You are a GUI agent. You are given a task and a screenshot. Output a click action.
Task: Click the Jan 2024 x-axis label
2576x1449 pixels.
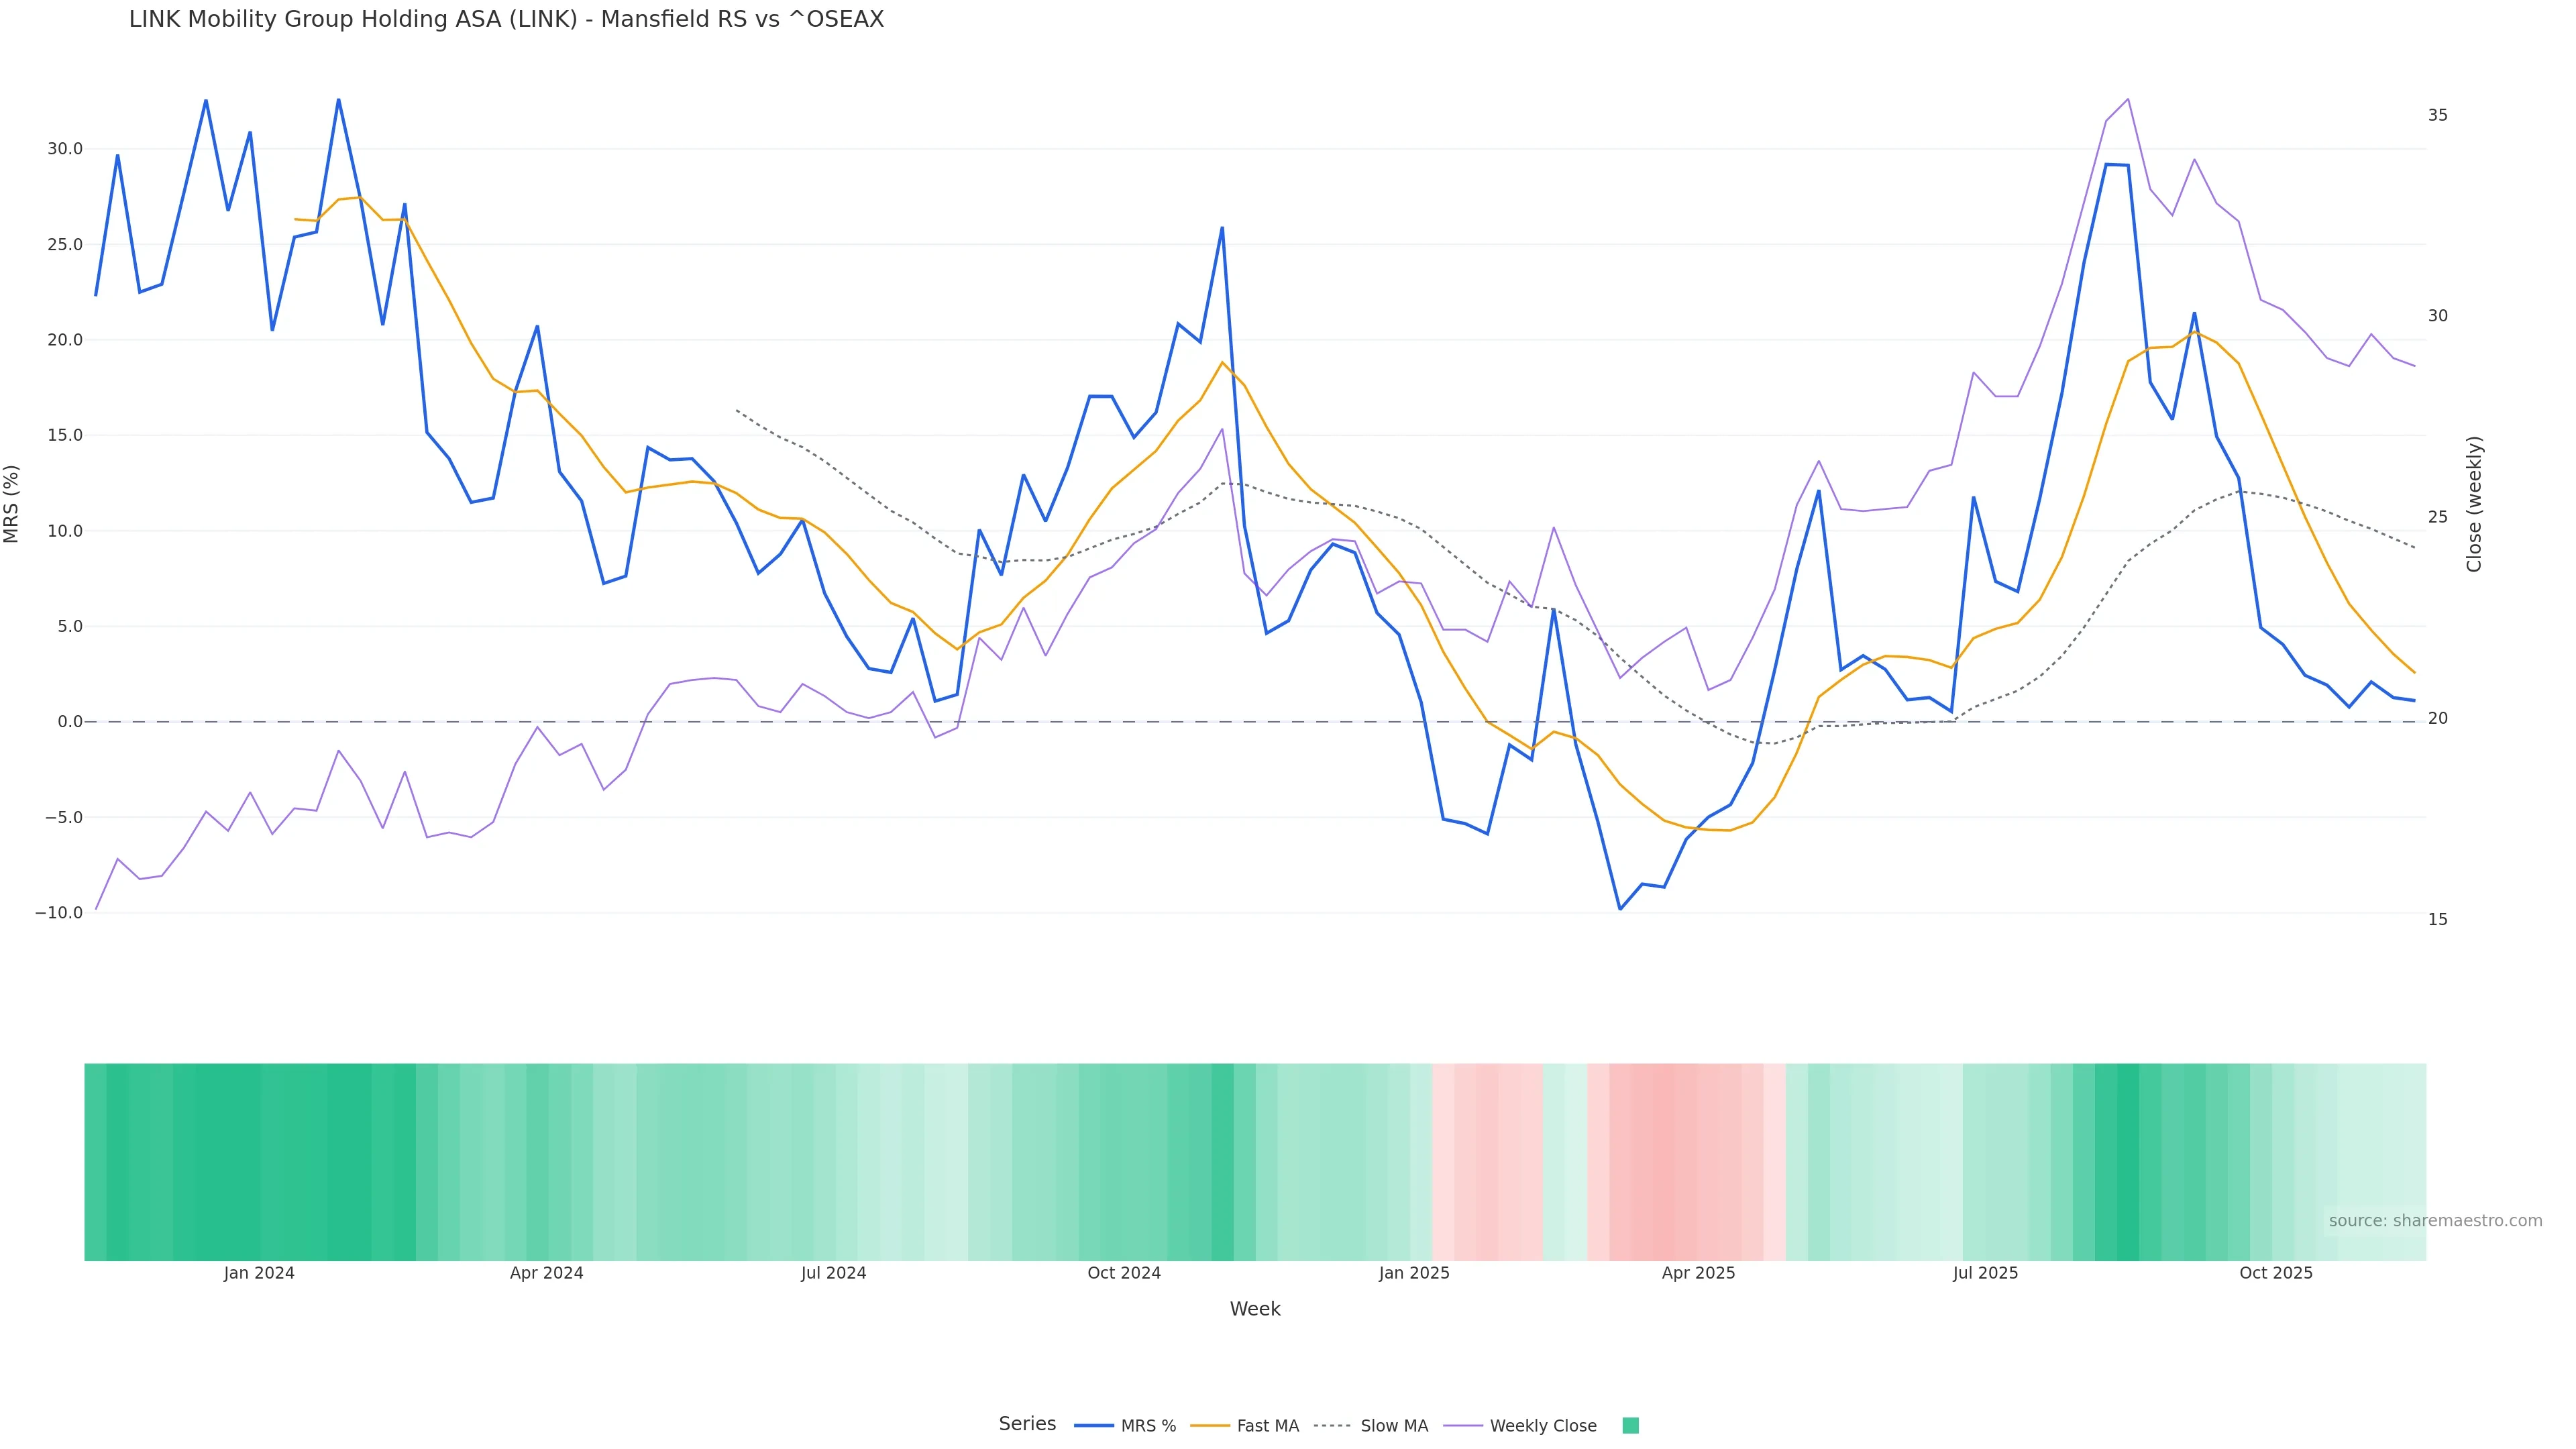pos(259,1274)
